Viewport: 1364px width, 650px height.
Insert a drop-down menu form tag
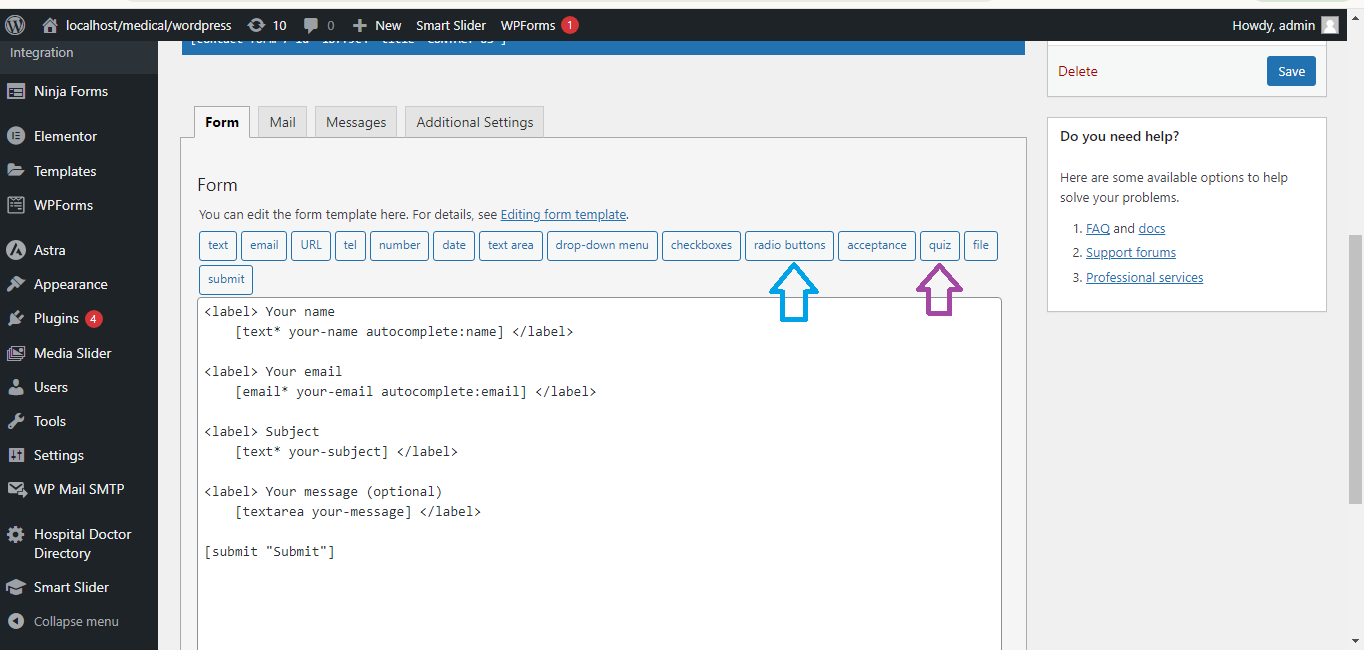[x=602, y=245]
